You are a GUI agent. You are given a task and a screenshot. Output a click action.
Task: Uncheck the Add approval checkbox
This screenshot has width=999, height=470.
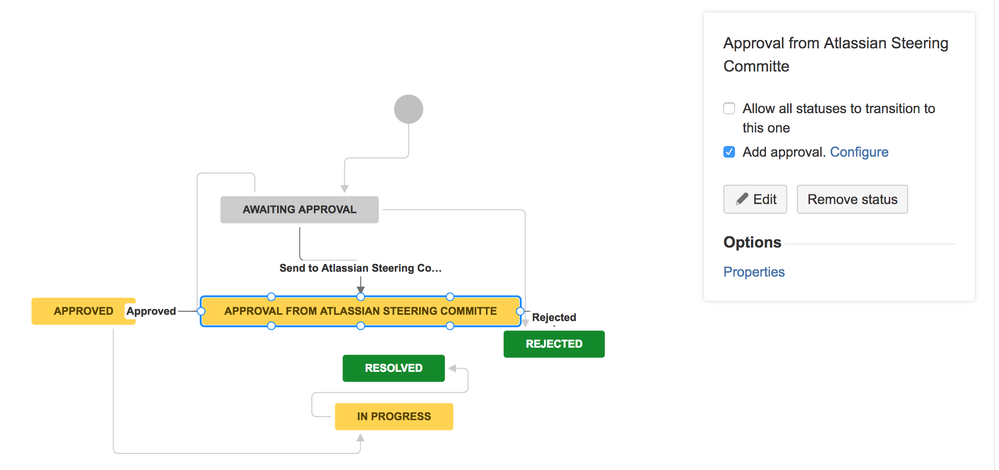pos(729,152)
